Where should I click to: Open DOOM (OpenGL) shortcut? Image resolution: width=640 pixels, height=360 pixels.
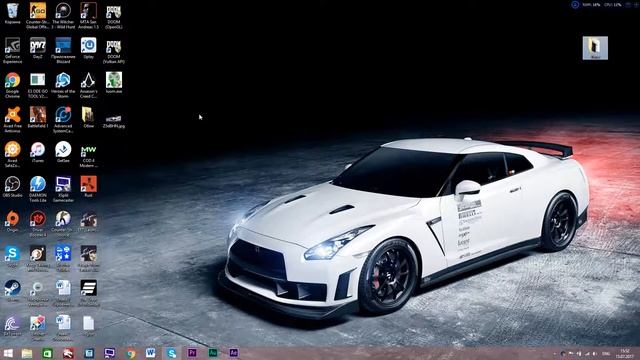[113, 17]
